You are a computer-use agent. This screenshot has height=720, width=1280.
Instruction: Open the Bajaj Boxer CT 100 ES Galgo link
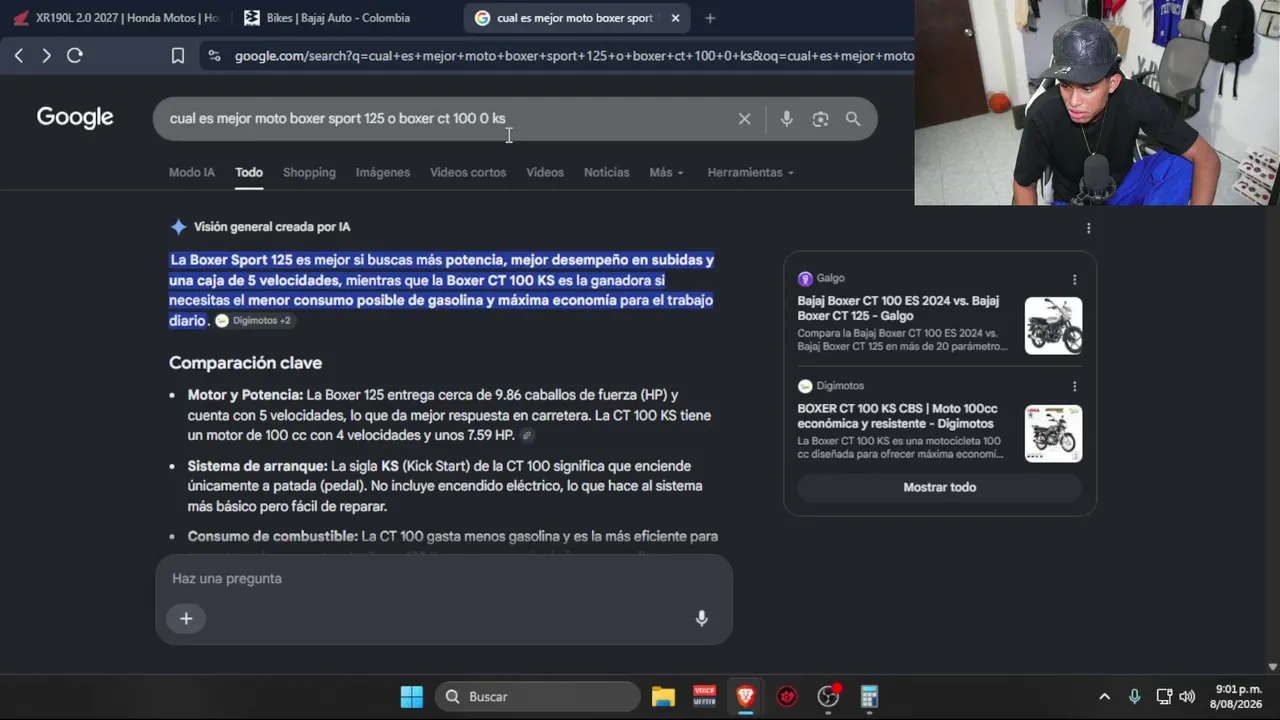click(x=898, y=308)
